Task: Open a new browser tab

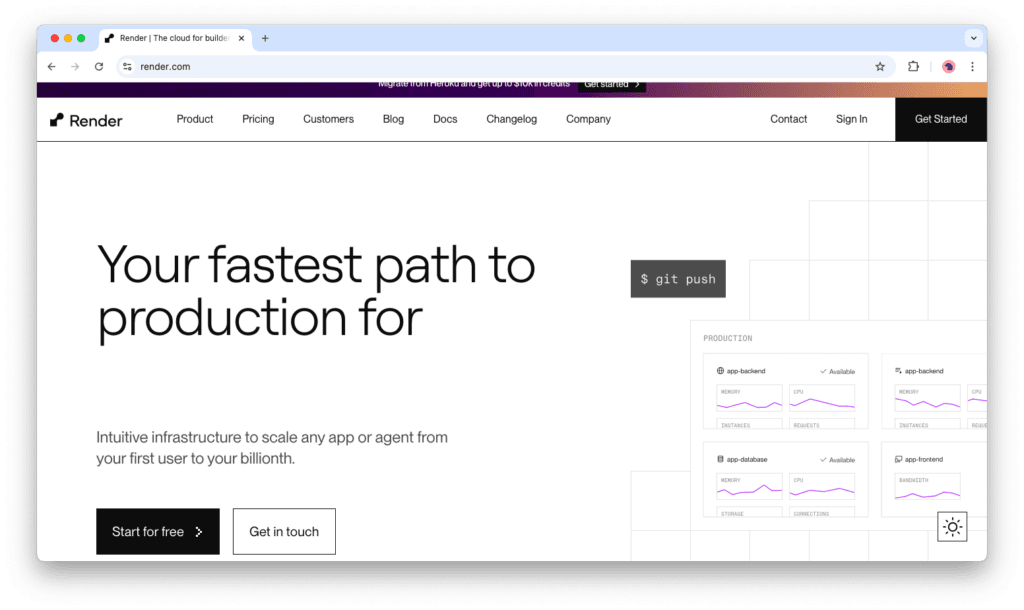Action: [x=265, y=39]
